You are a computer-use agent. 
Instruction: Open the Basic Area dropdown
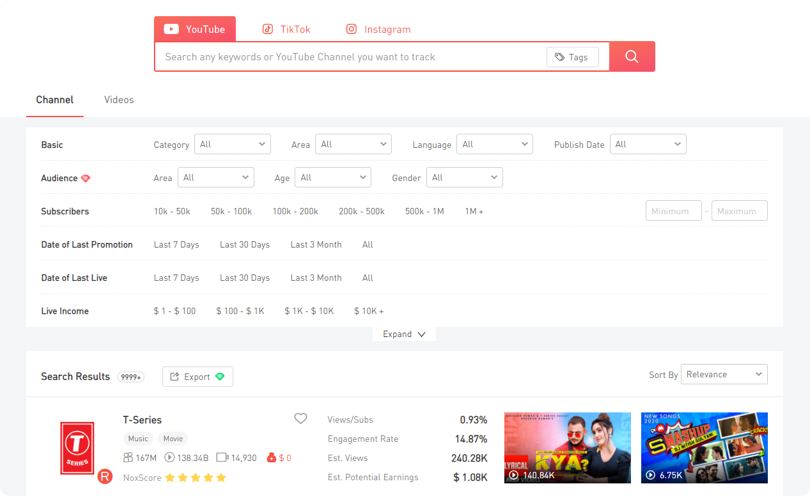pos(353,144)
